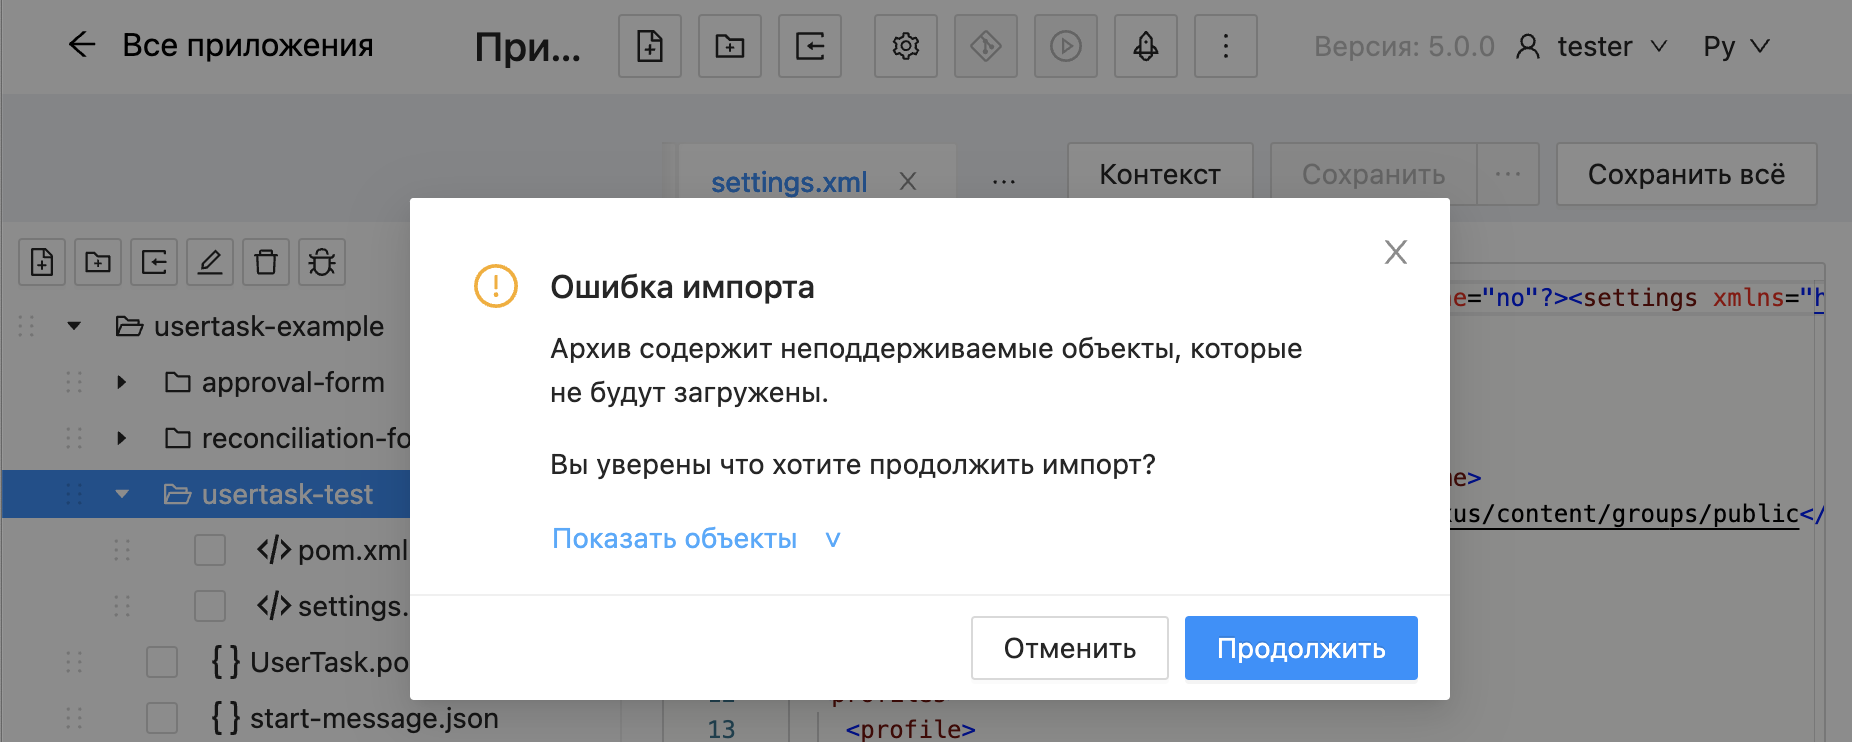This screenshot has width=1852, height=742.
Task: Click the pencil rename icon in sidebar
Action: pos(210,262)
